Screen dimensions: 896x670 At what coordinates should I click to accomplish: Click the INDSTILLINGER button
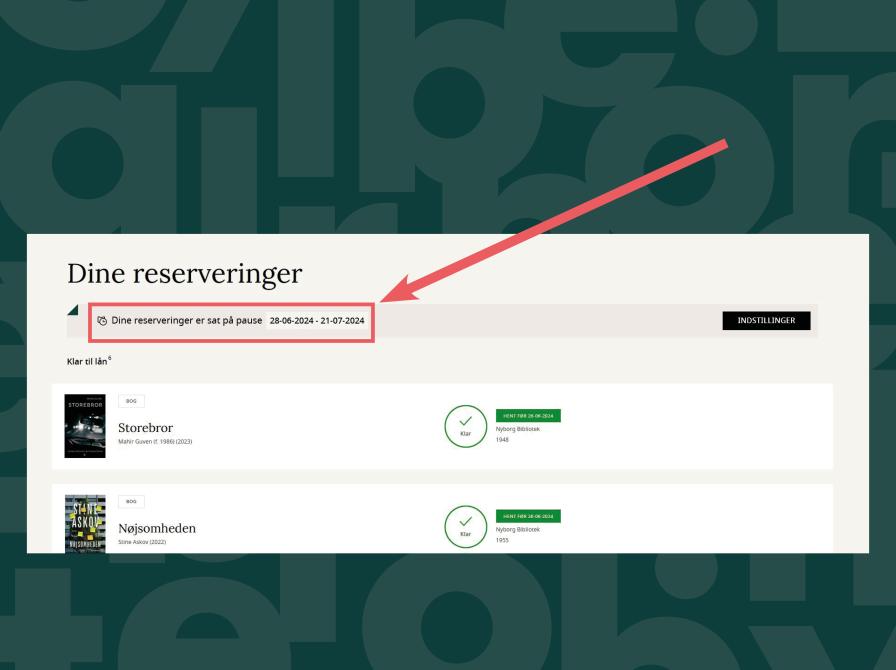coord(765,320)
